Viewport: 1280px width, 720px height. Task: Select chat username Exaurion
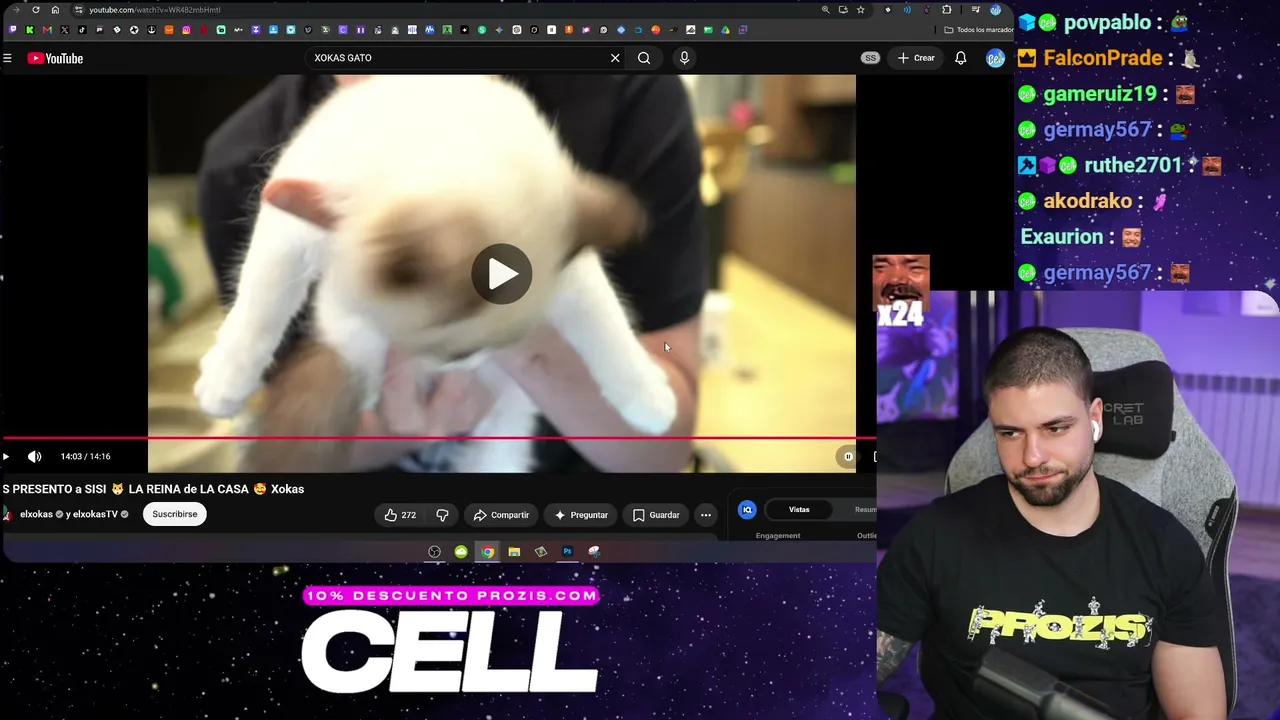tap(1062, 237)
